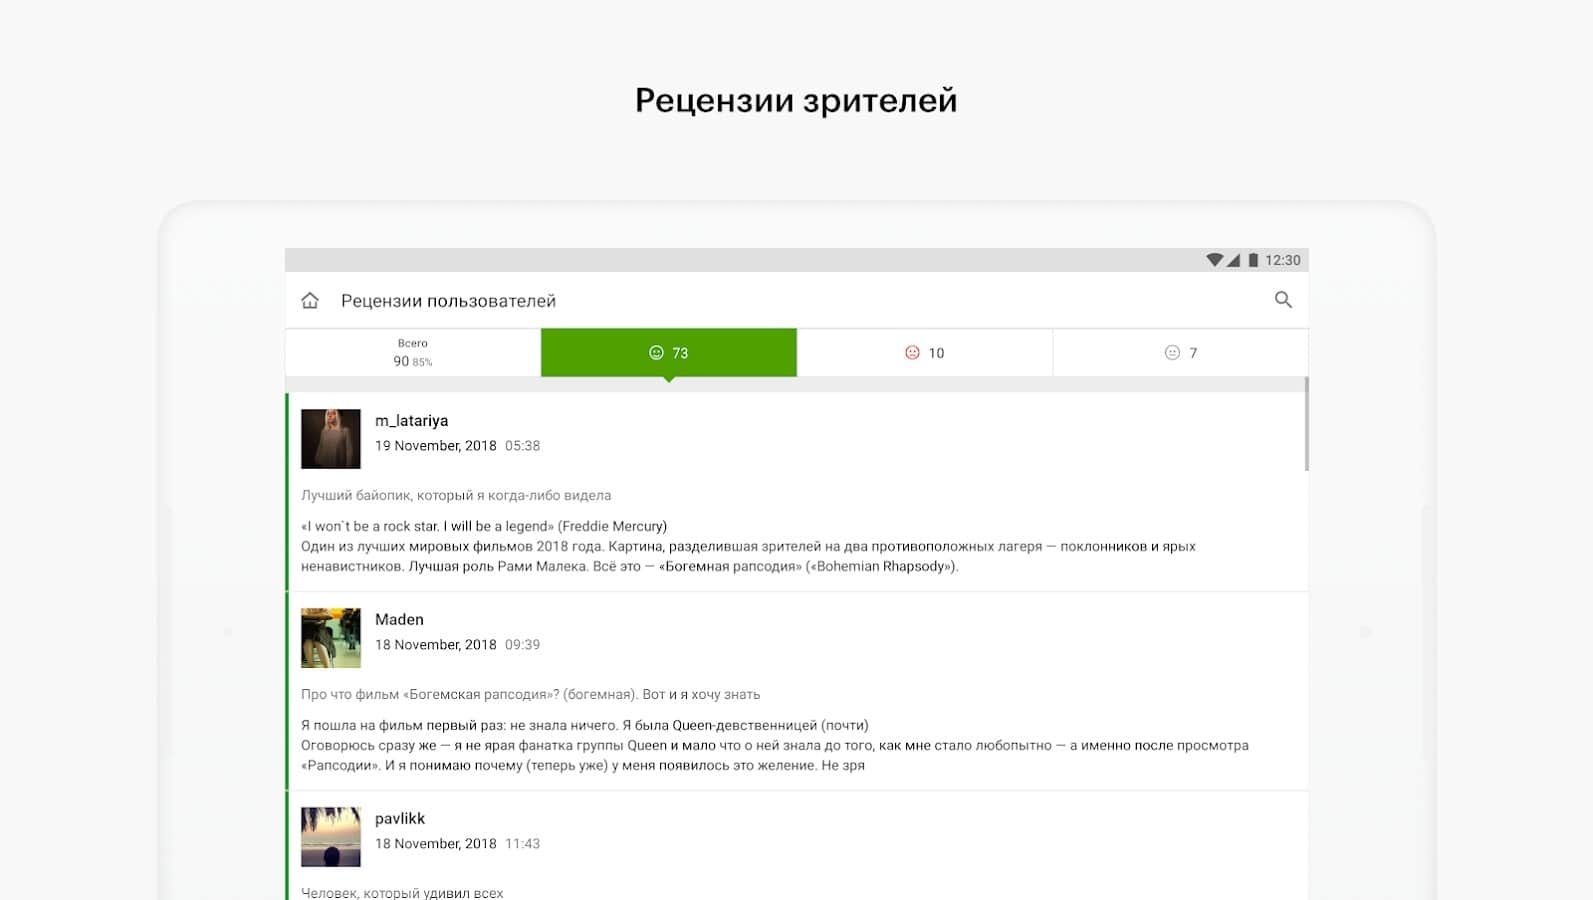Open review 'Человек, который удивил всех'
The height and width of the screenshot is (900, 1593).
point(402,892)
